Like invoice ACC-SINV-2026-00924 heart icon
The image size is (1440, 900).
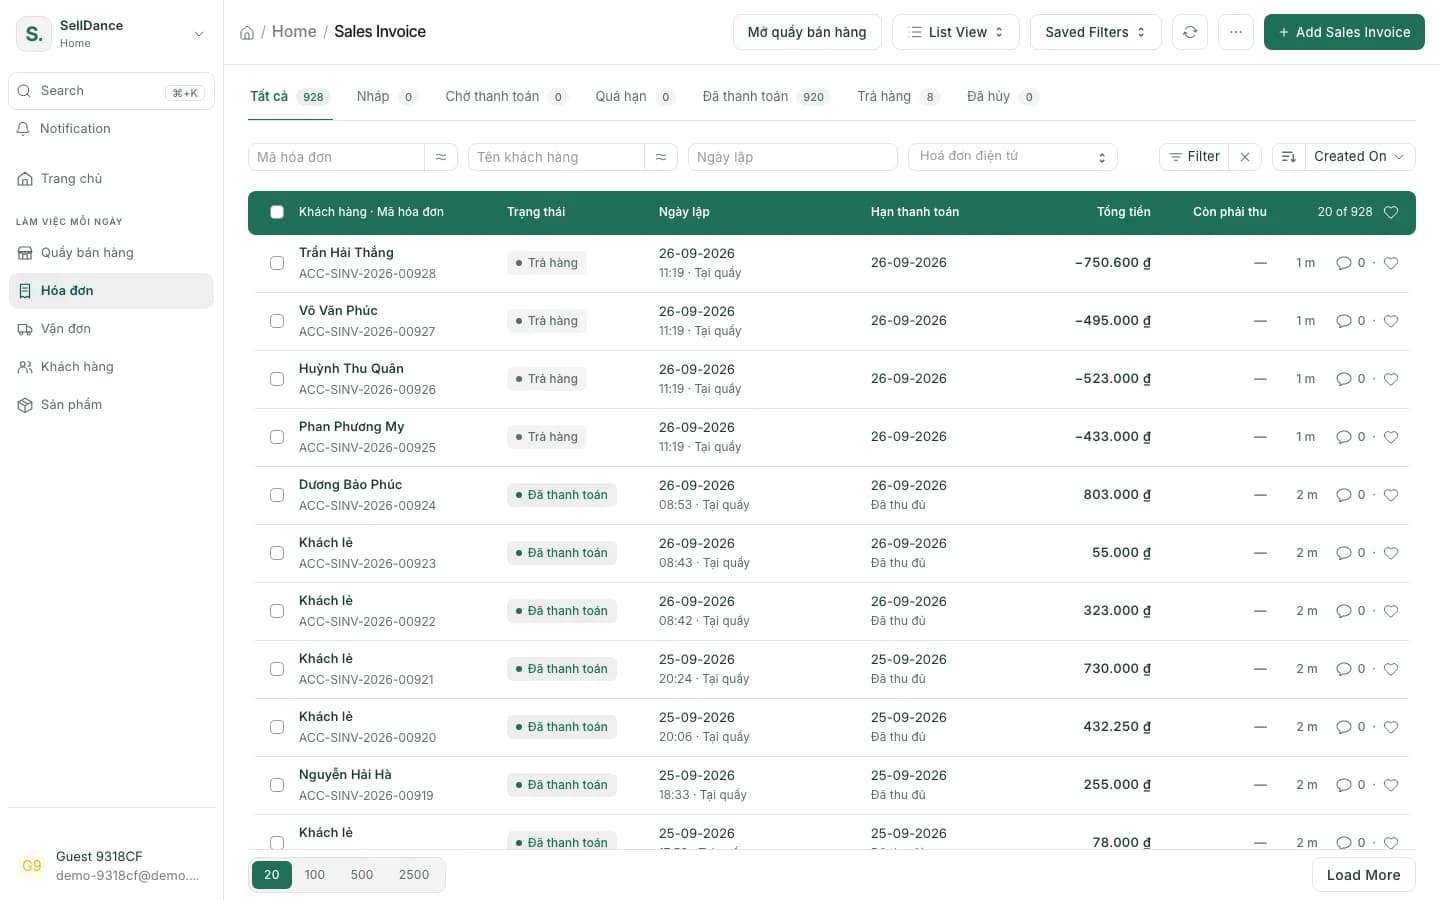point(1391,495)
